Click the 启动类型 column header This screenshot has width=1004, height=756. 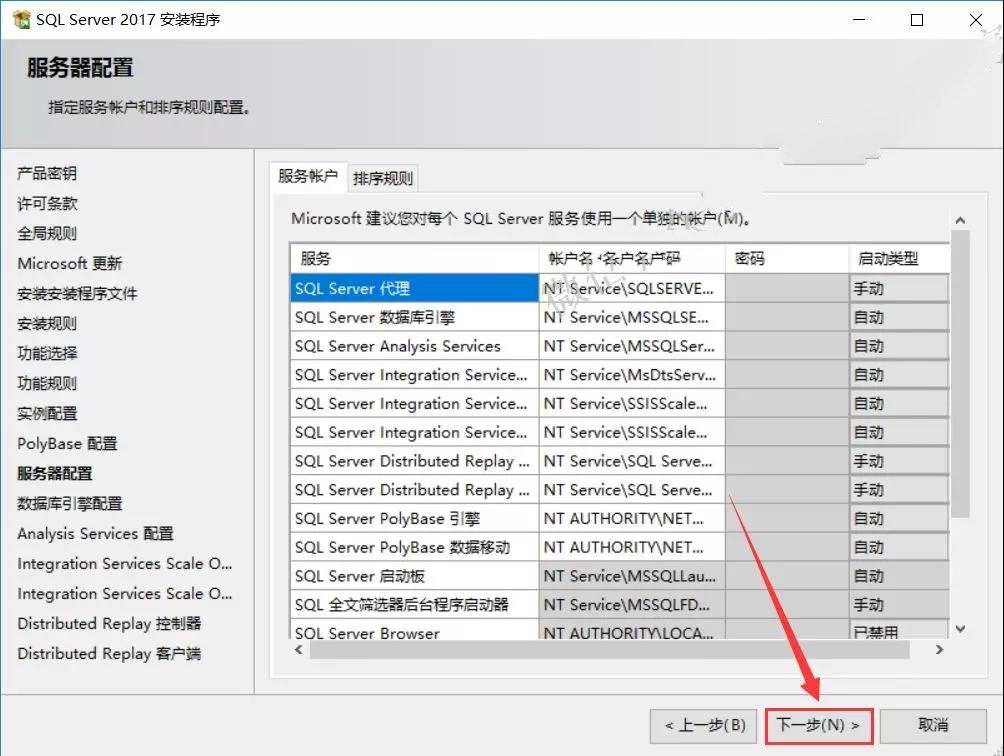pyautogui.click(x=900, y=259)
